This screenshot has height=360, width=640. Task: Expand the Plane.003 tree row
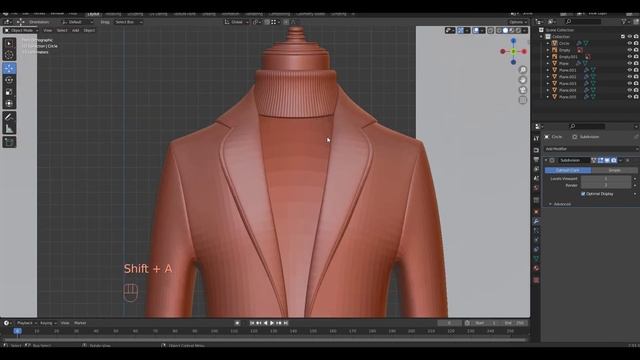pyautogui.click(x=548, y=83)
